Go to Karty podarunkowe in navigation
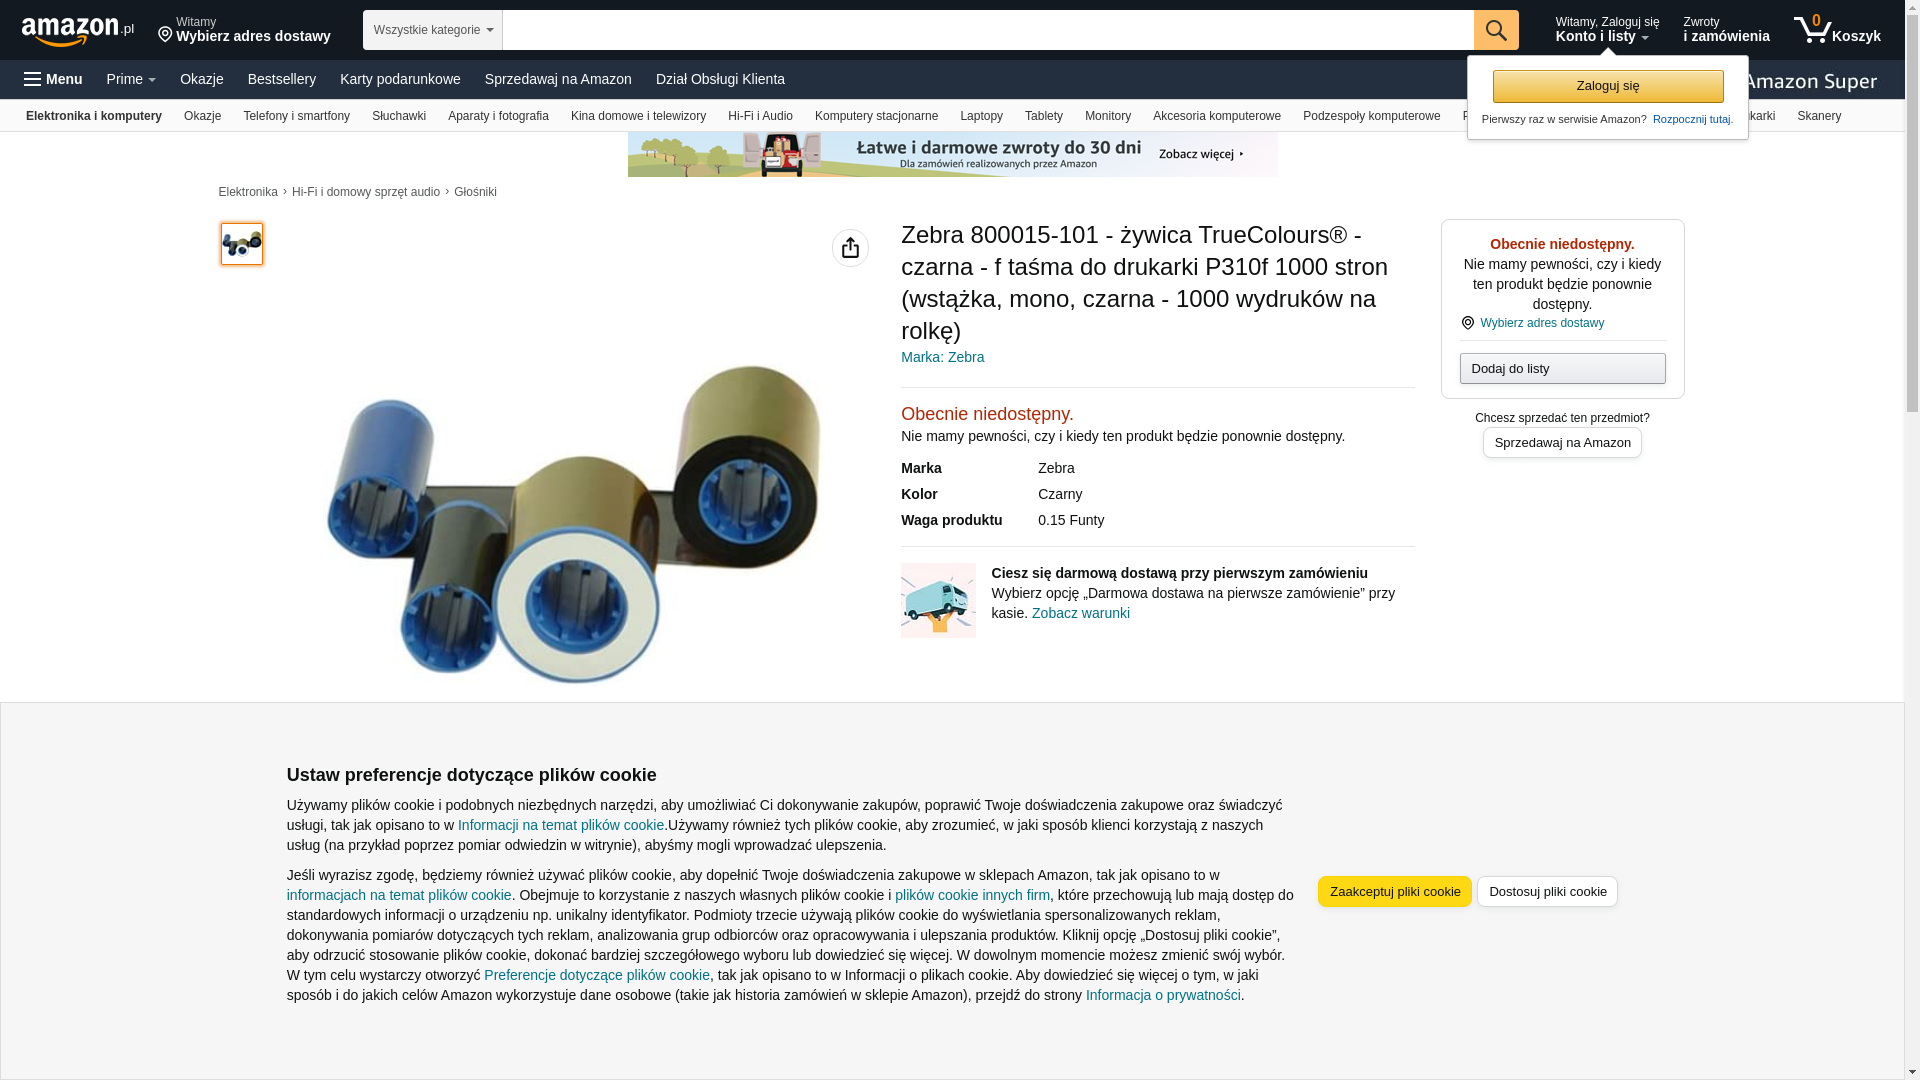 click(x=400, y=79)
